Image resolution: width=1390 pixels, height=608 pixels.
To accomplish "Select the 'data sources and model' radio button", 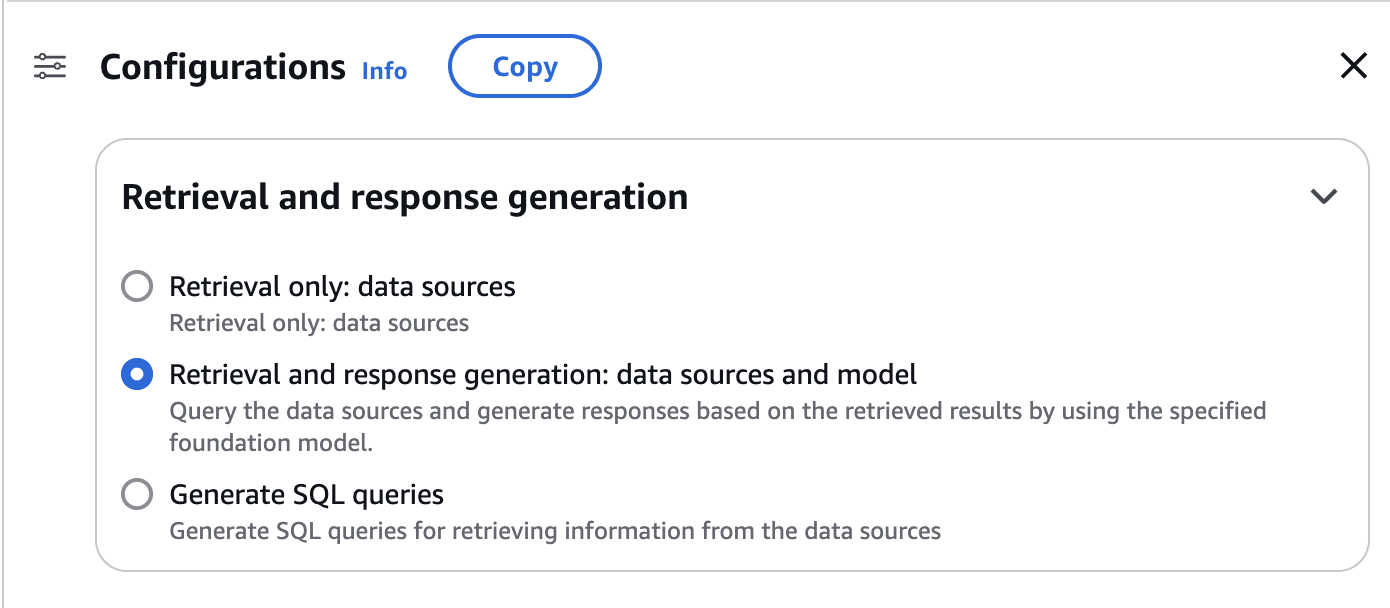I will [x=137, y=375].
